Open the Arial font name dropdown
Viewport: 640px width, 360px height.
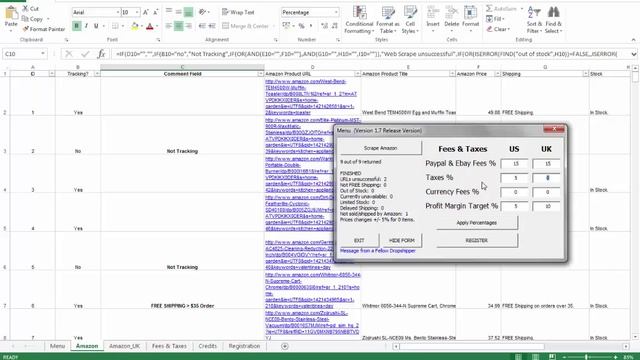pyautogui.click(x=118, y=13)
